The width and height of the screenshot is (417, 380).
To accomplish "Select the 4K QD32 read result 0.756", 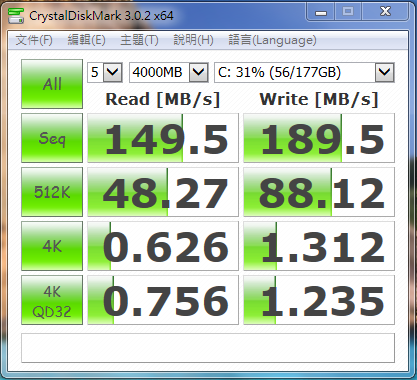I will click(x=163, y=300).
